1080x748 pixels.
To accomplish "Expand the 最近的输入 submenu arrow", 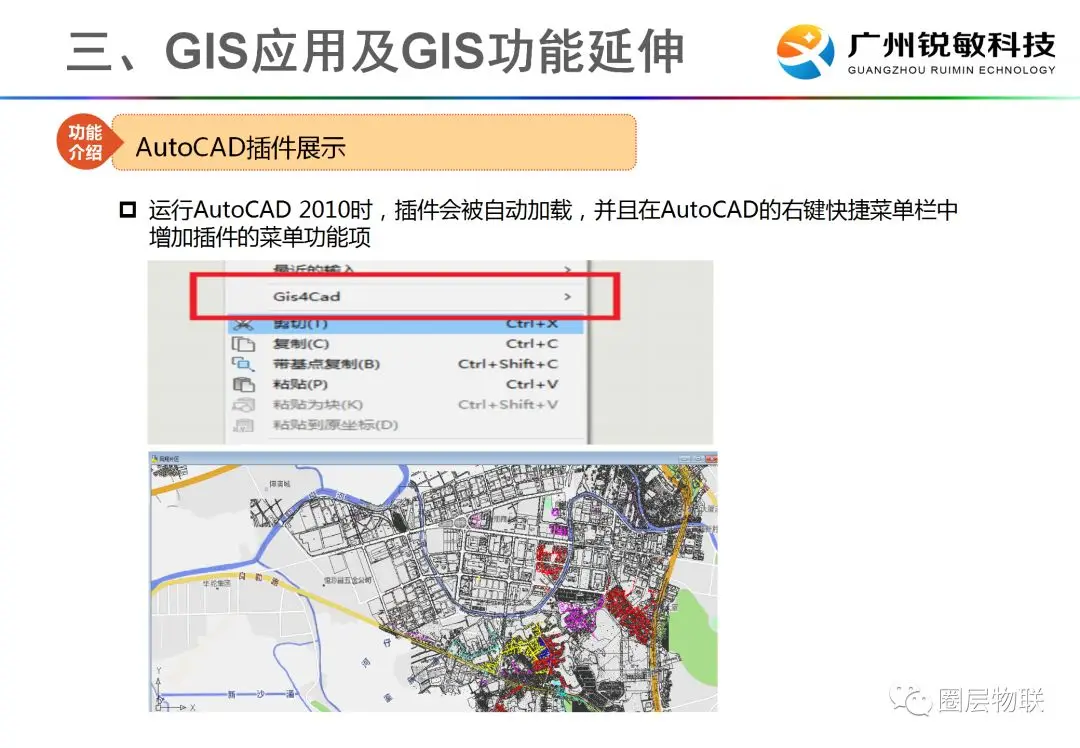I will (x=568, y=269).
